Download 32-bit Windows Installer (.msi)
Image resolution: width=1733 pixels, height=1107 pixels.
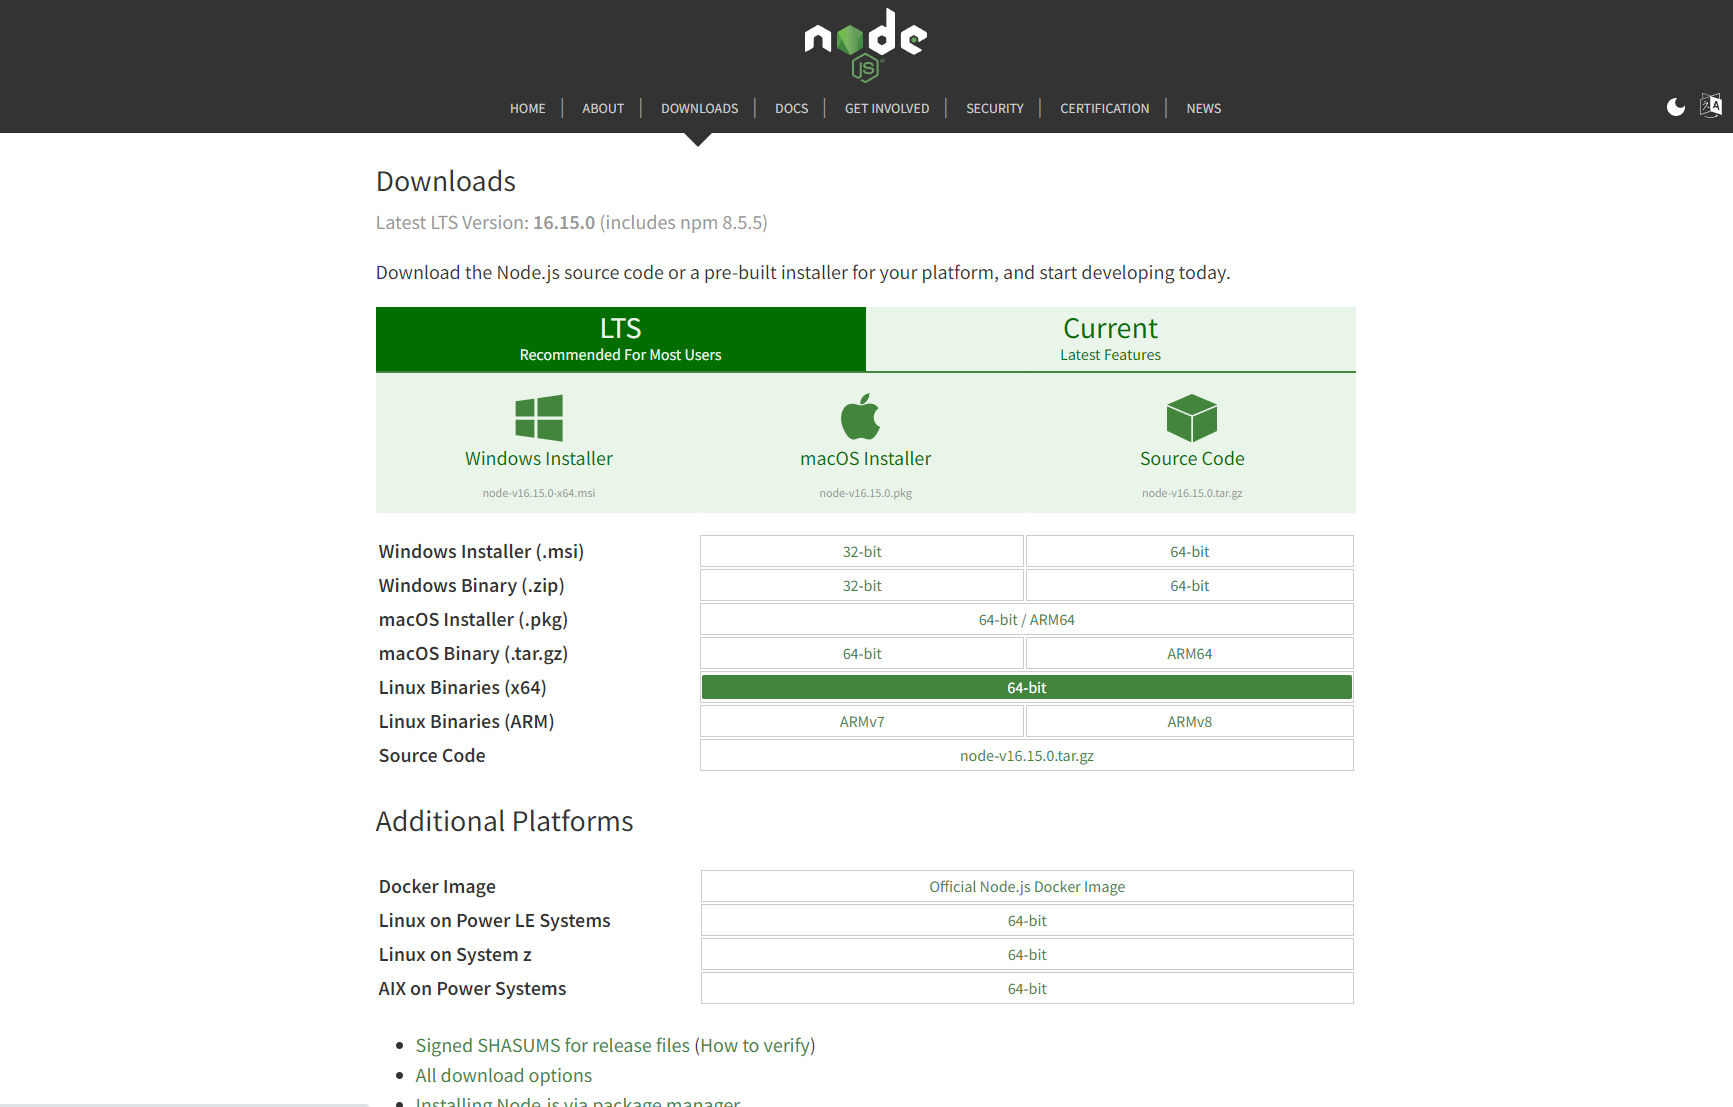point(861,552)
